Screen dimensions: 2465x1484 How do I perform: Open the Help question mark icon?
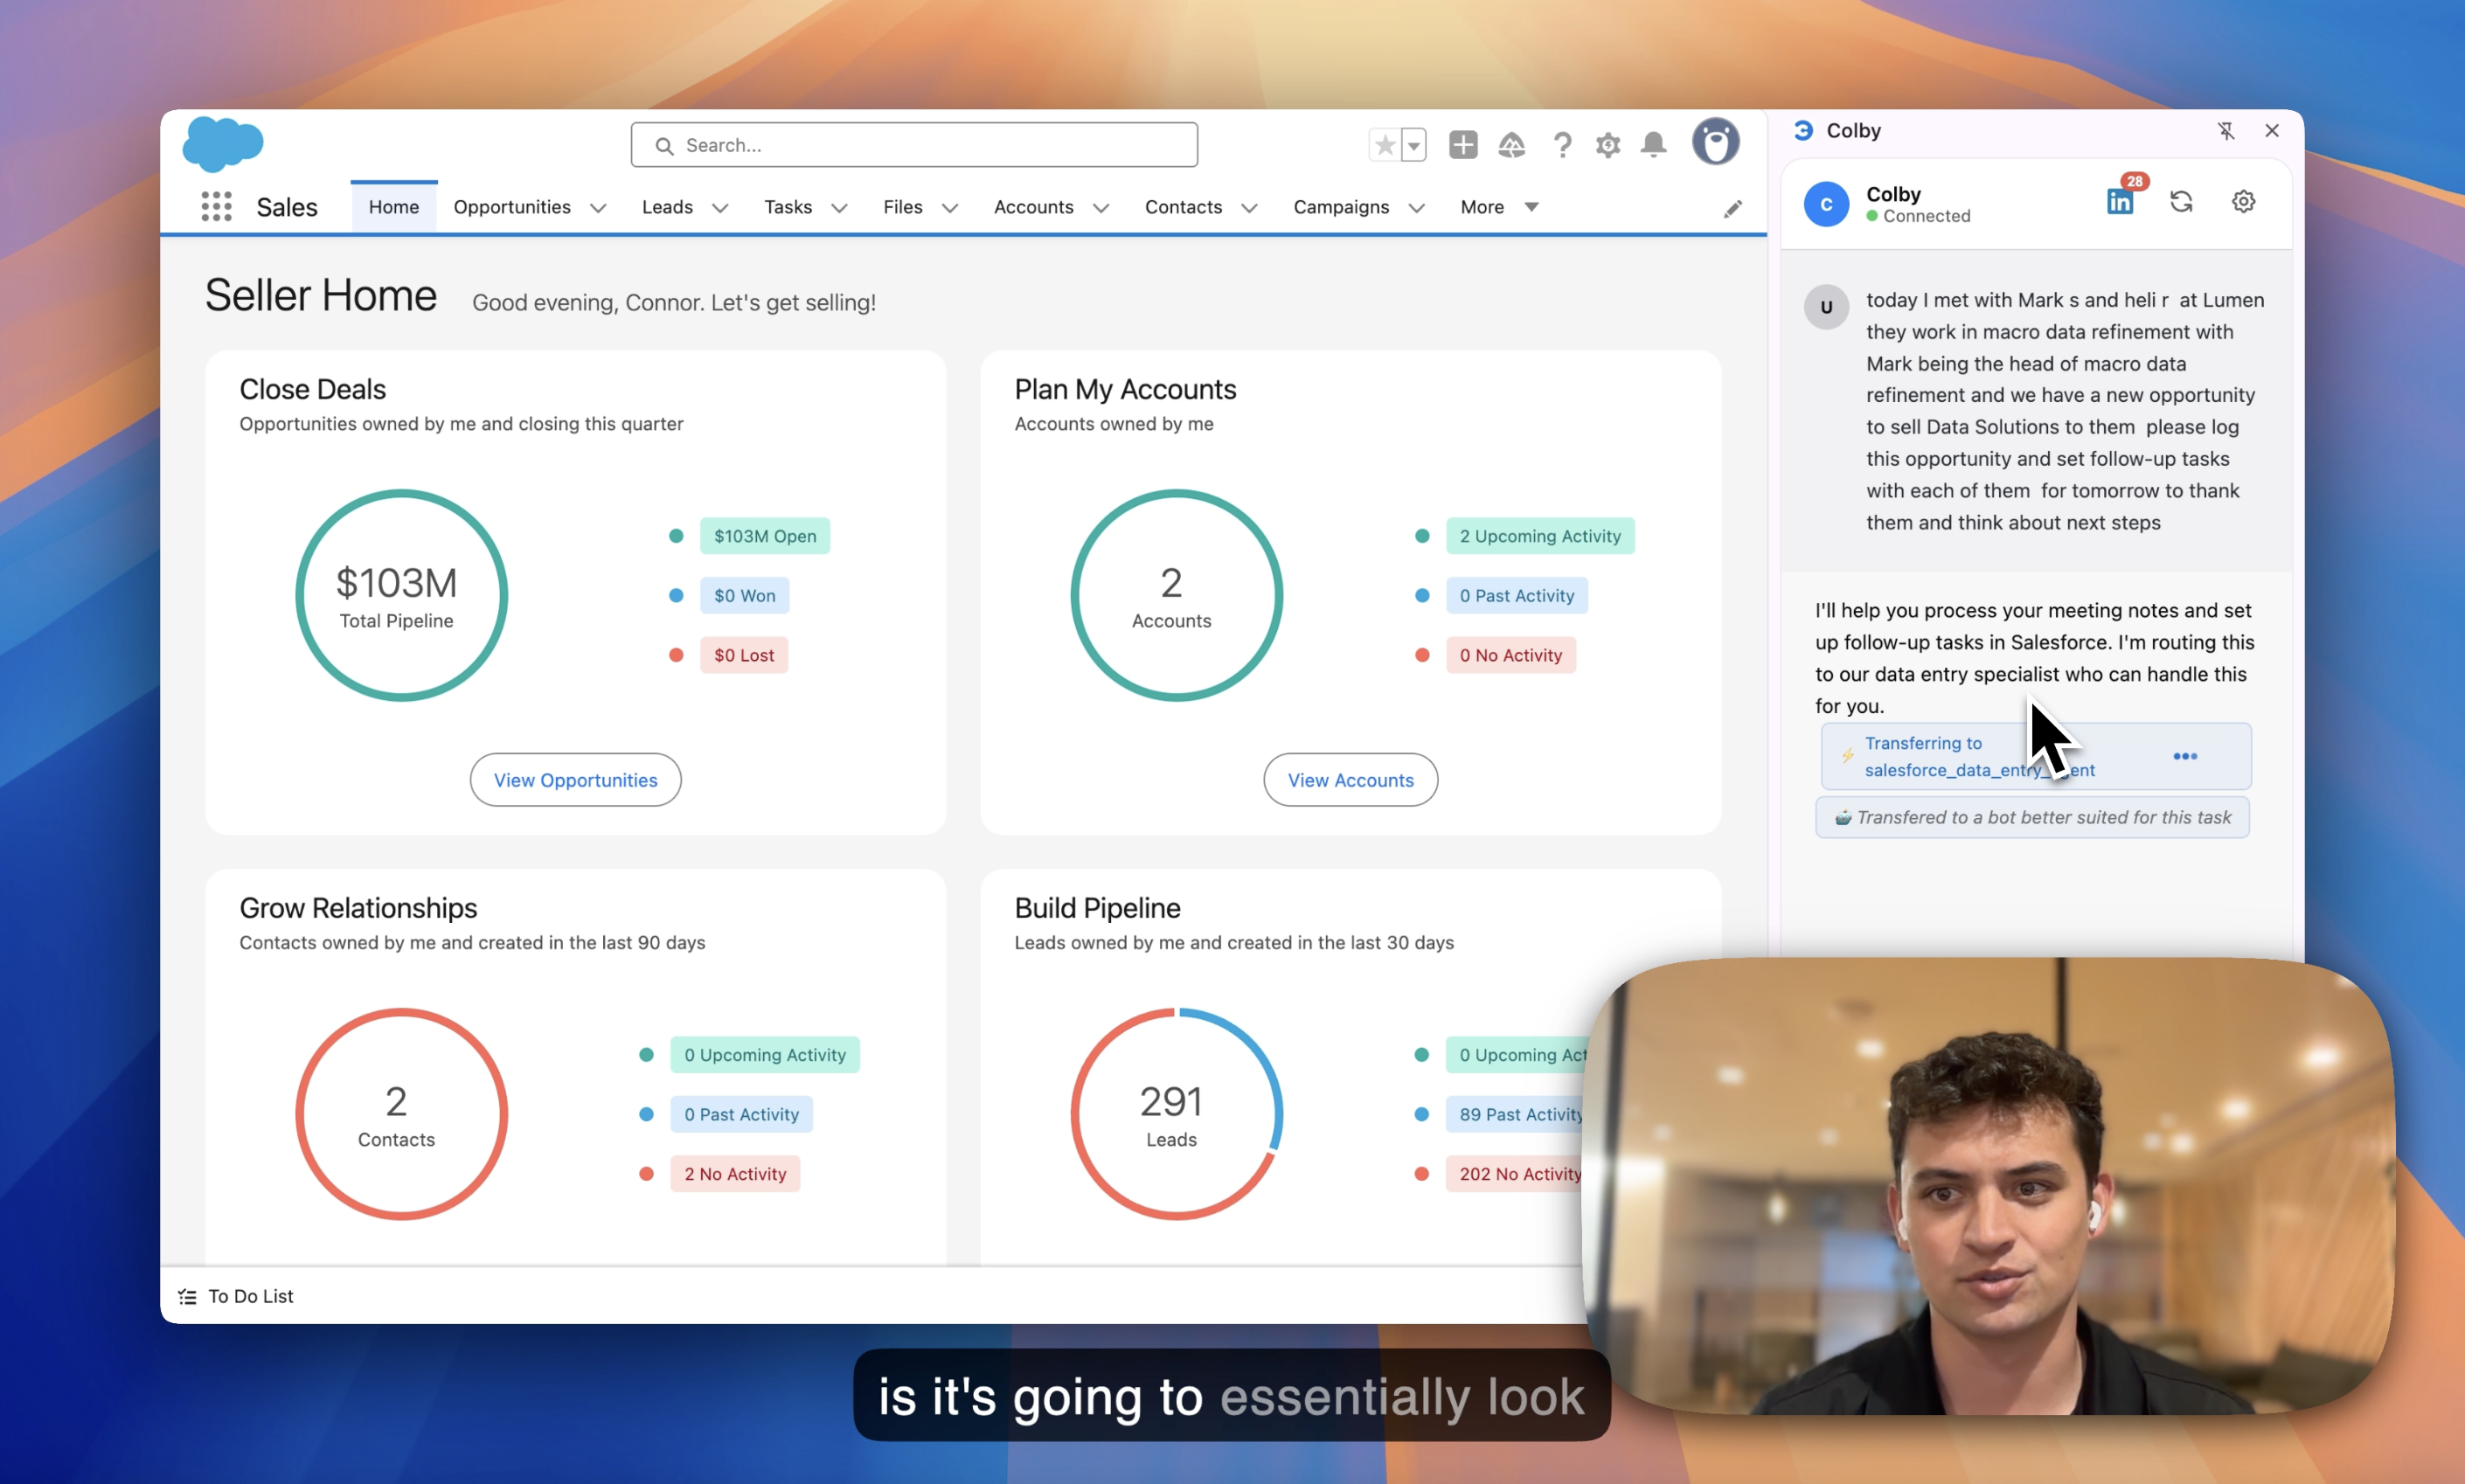pyautogui.click(x=1561, y=145)
